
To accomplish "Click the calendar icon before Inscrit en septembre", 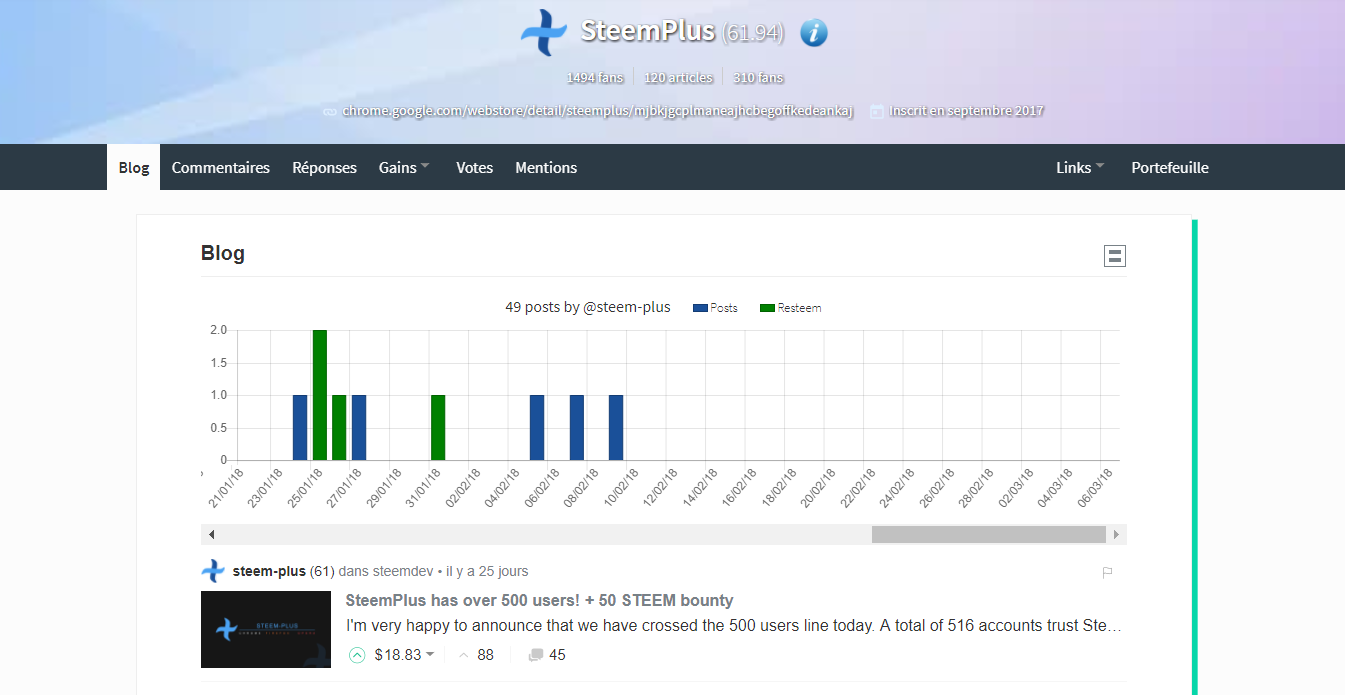I will [x=877, y=112].
